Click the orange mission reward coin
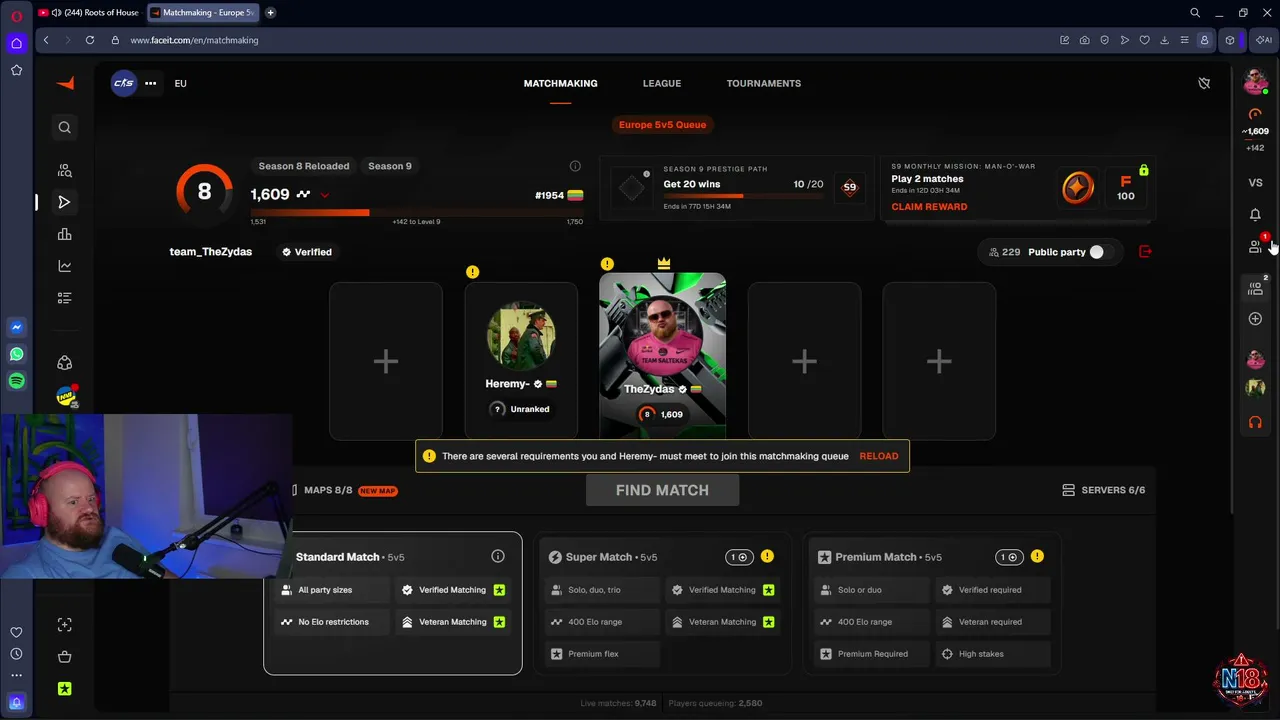The image size is (1280, 720). (x=1078, y=187)
